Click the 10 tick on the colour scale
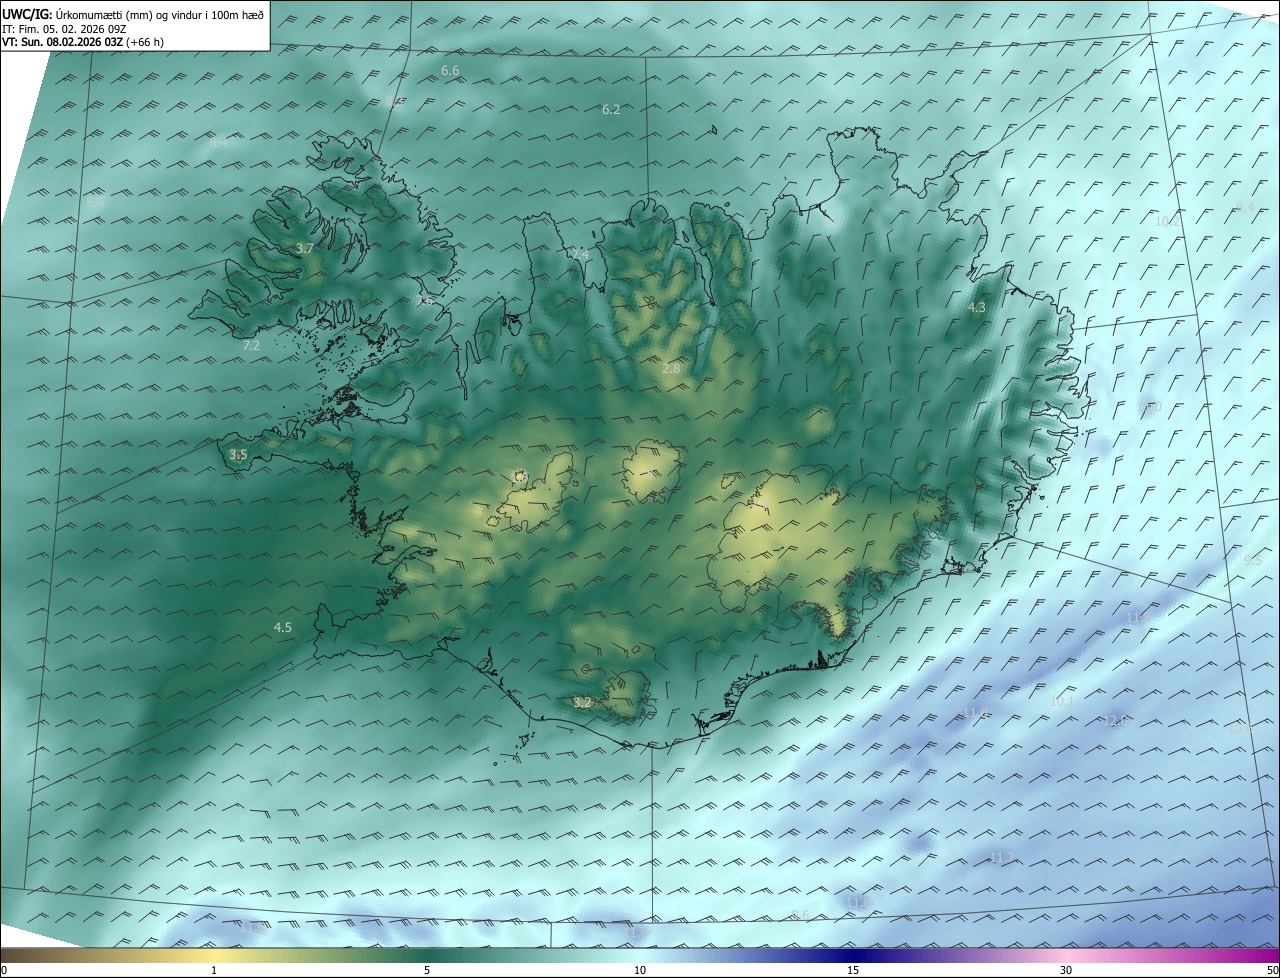This screenshot has height=978, width=1280. (x=640, y=970)
